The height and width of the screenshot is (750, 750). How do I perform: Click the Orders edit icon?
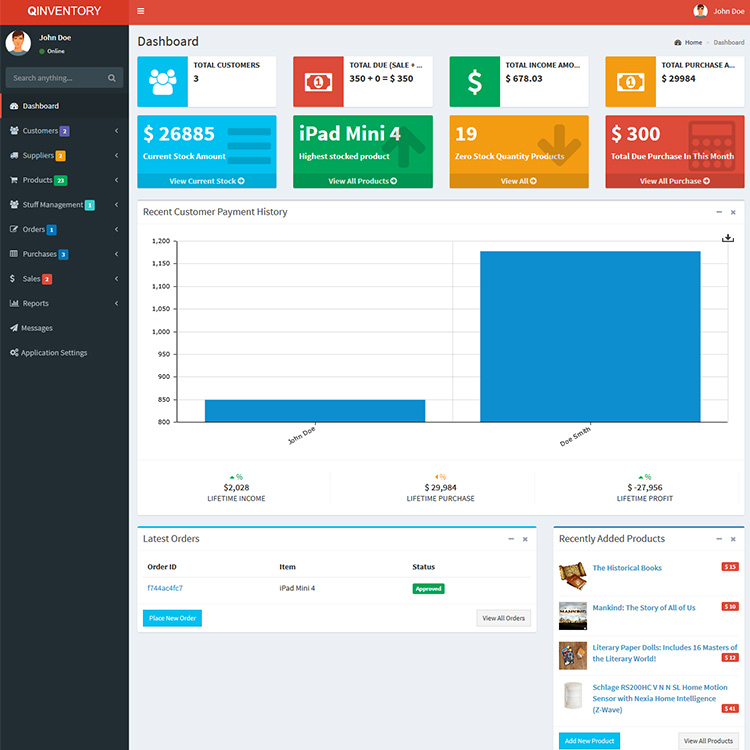pyautogui.click(x=14, y=229)
